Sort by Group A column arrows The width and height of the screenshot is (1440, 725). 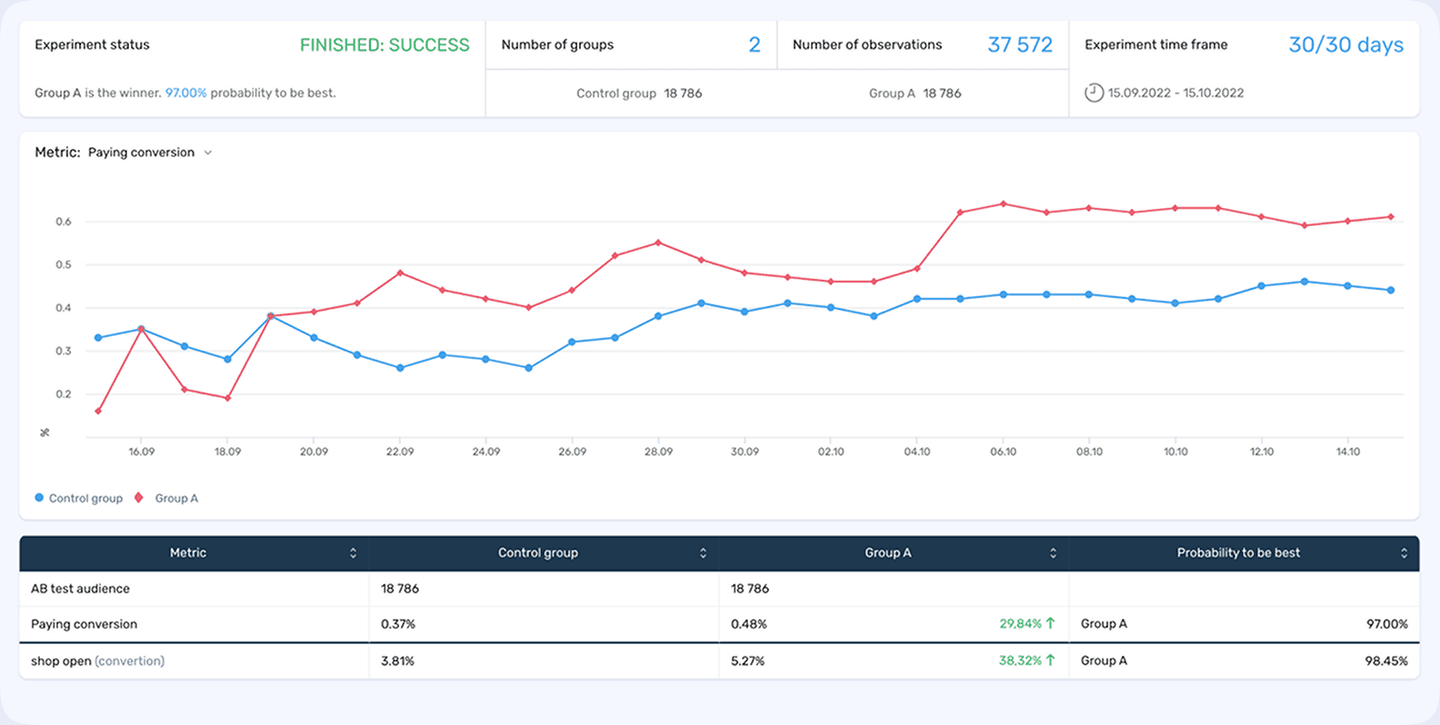[1053, 553]
